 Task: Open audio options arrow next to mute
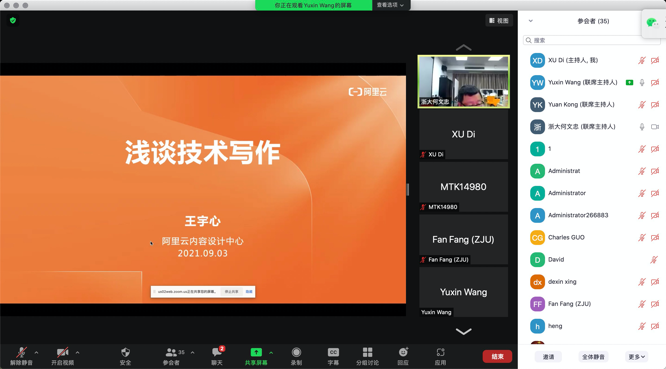point(37,352)
